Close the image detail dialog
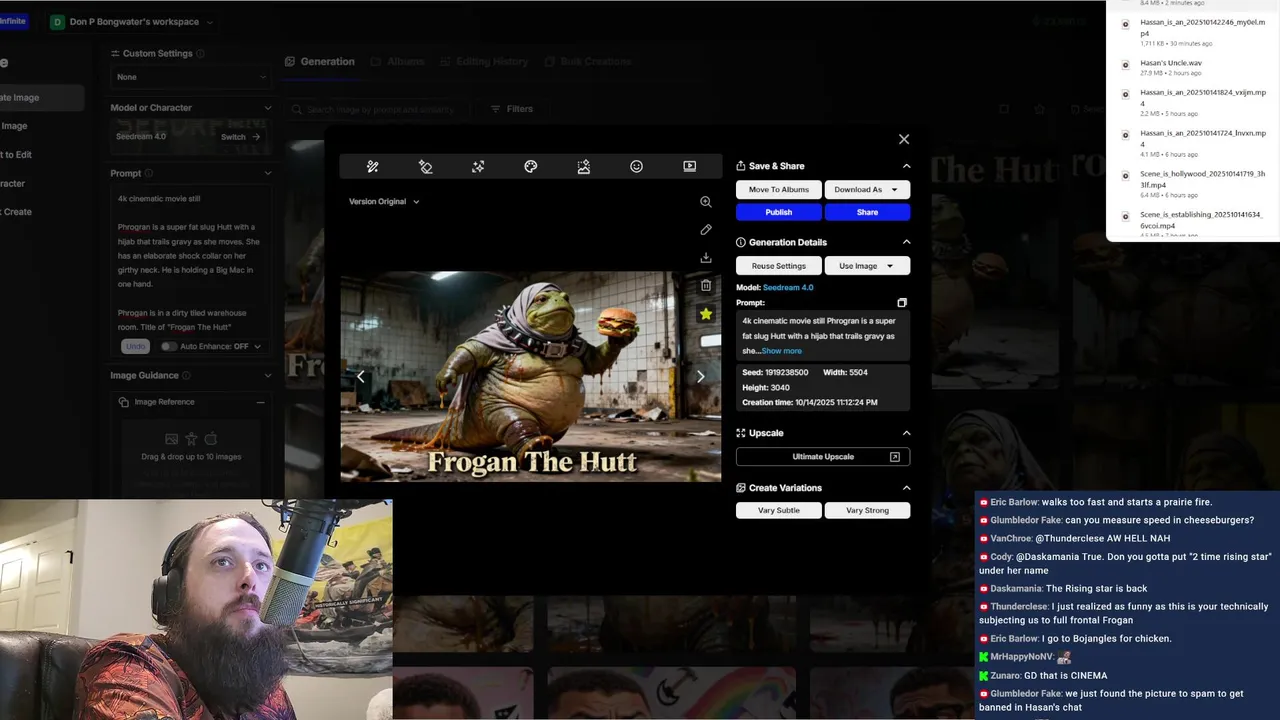 904,139
